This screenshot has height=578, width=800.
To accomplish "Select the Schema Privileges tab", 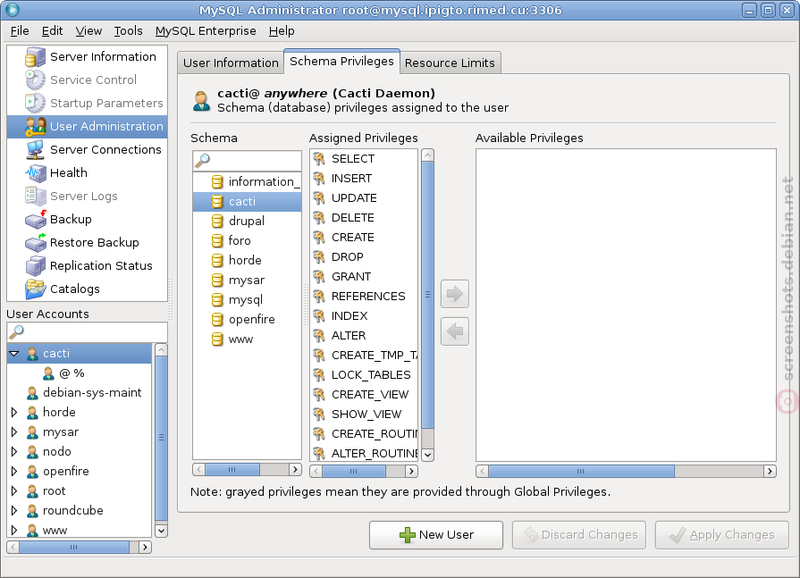I will 342,61.
